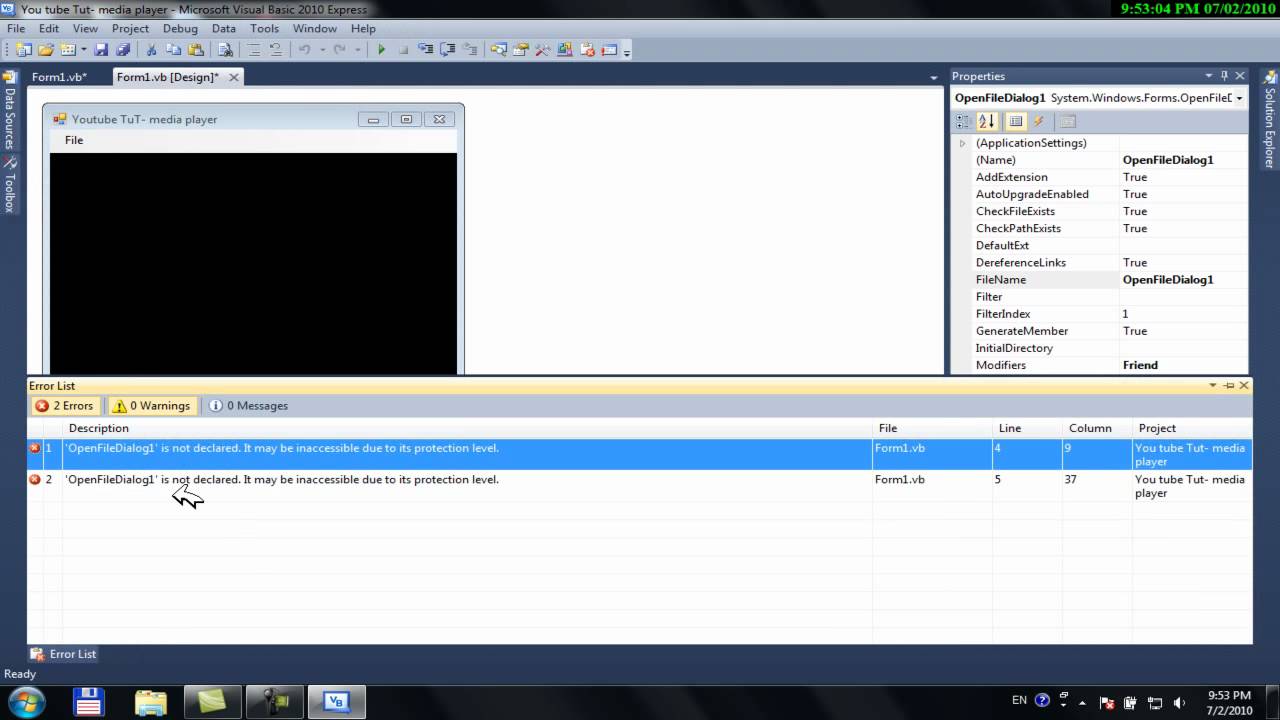
Task: Open the Debug menu
Action: (x=180, y=28)
